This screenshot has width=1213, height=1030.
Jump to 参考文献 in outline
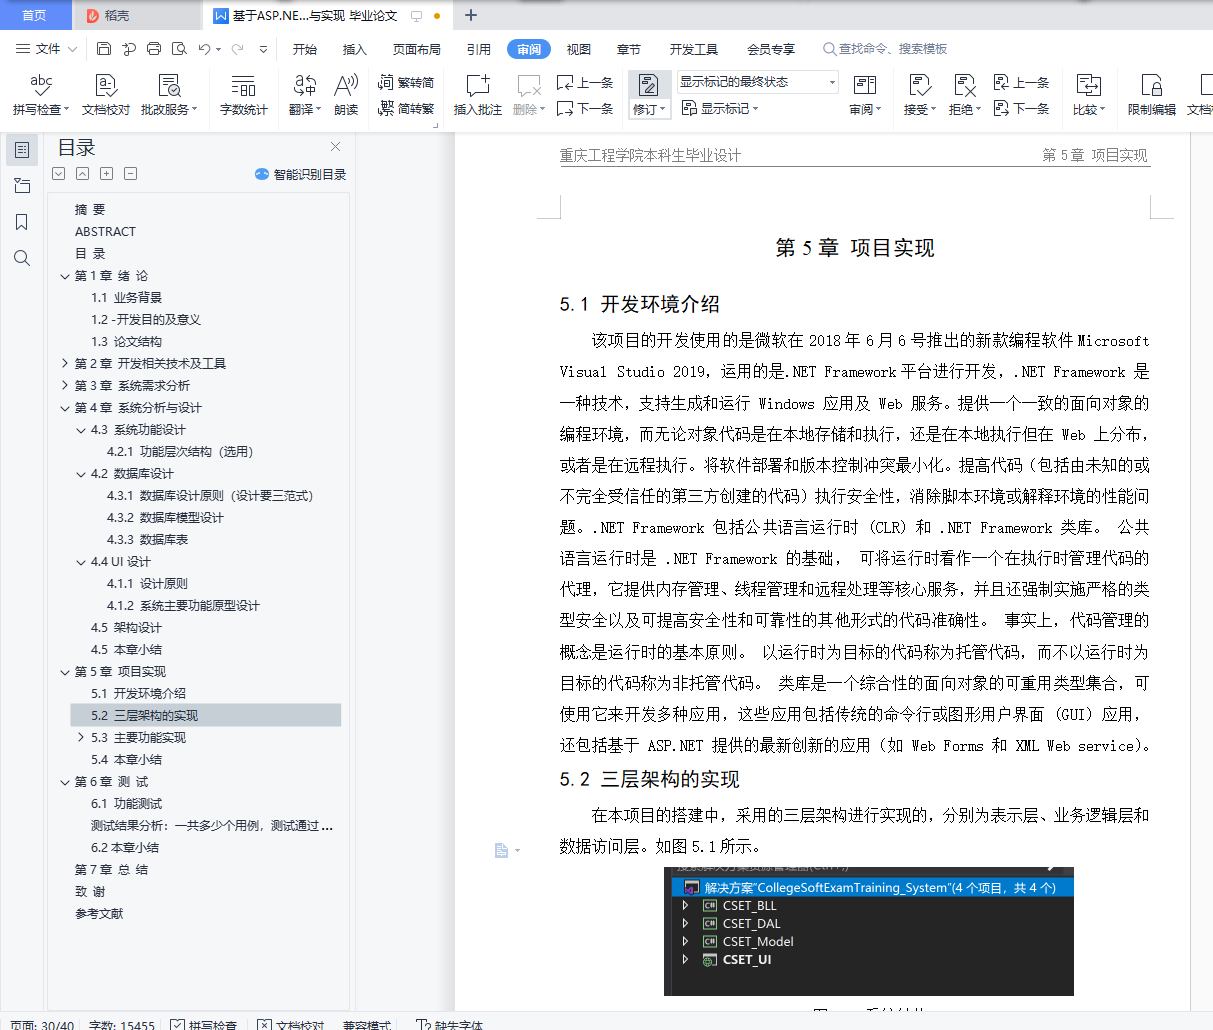tap(99, 914)
